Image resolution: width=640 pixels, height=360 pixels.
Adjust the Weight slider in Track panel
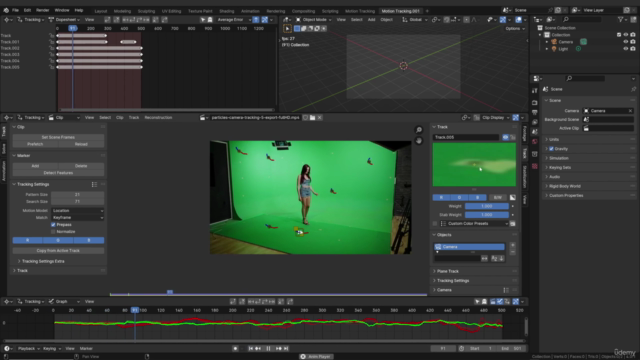point(487,207)
